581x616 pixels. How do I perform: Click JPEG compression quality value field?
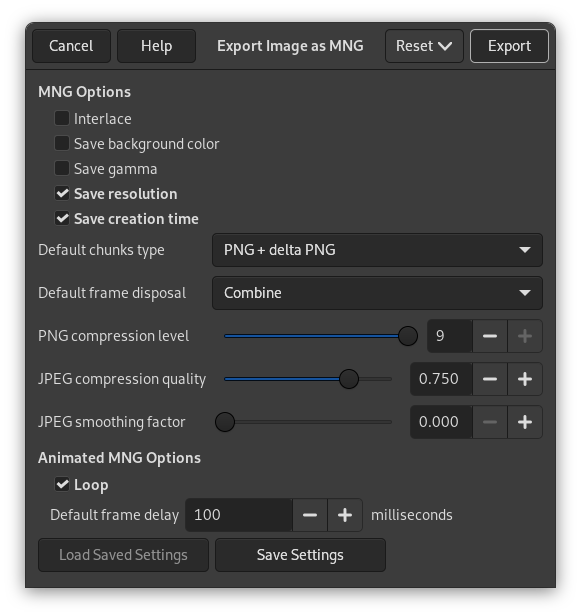tap(441, 379)
